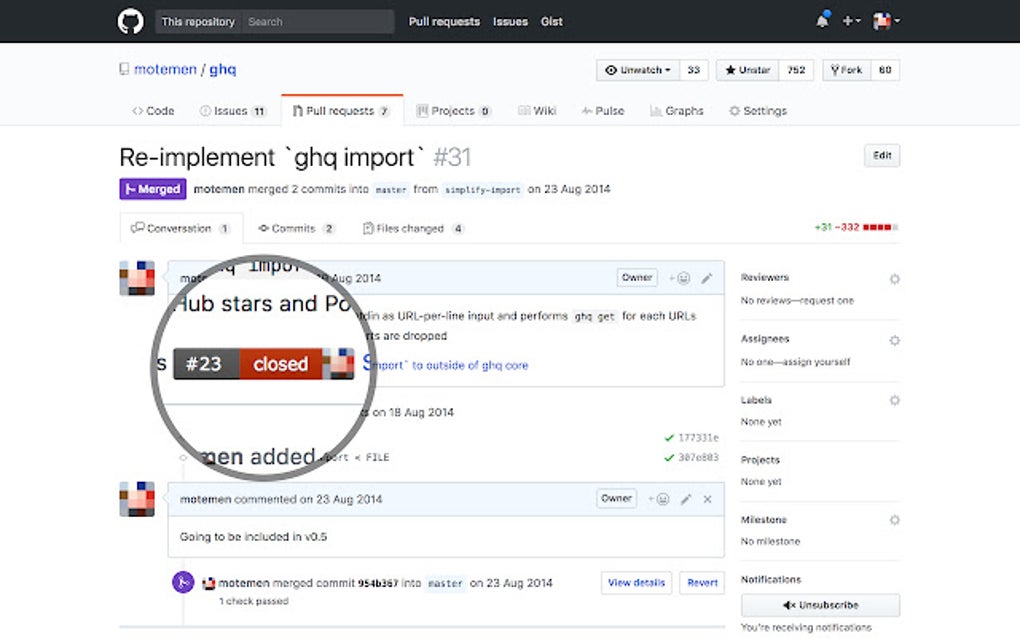Open the plus menu in the header
The width and height of the screenshot is (1020, 638).
pos(850,20)
